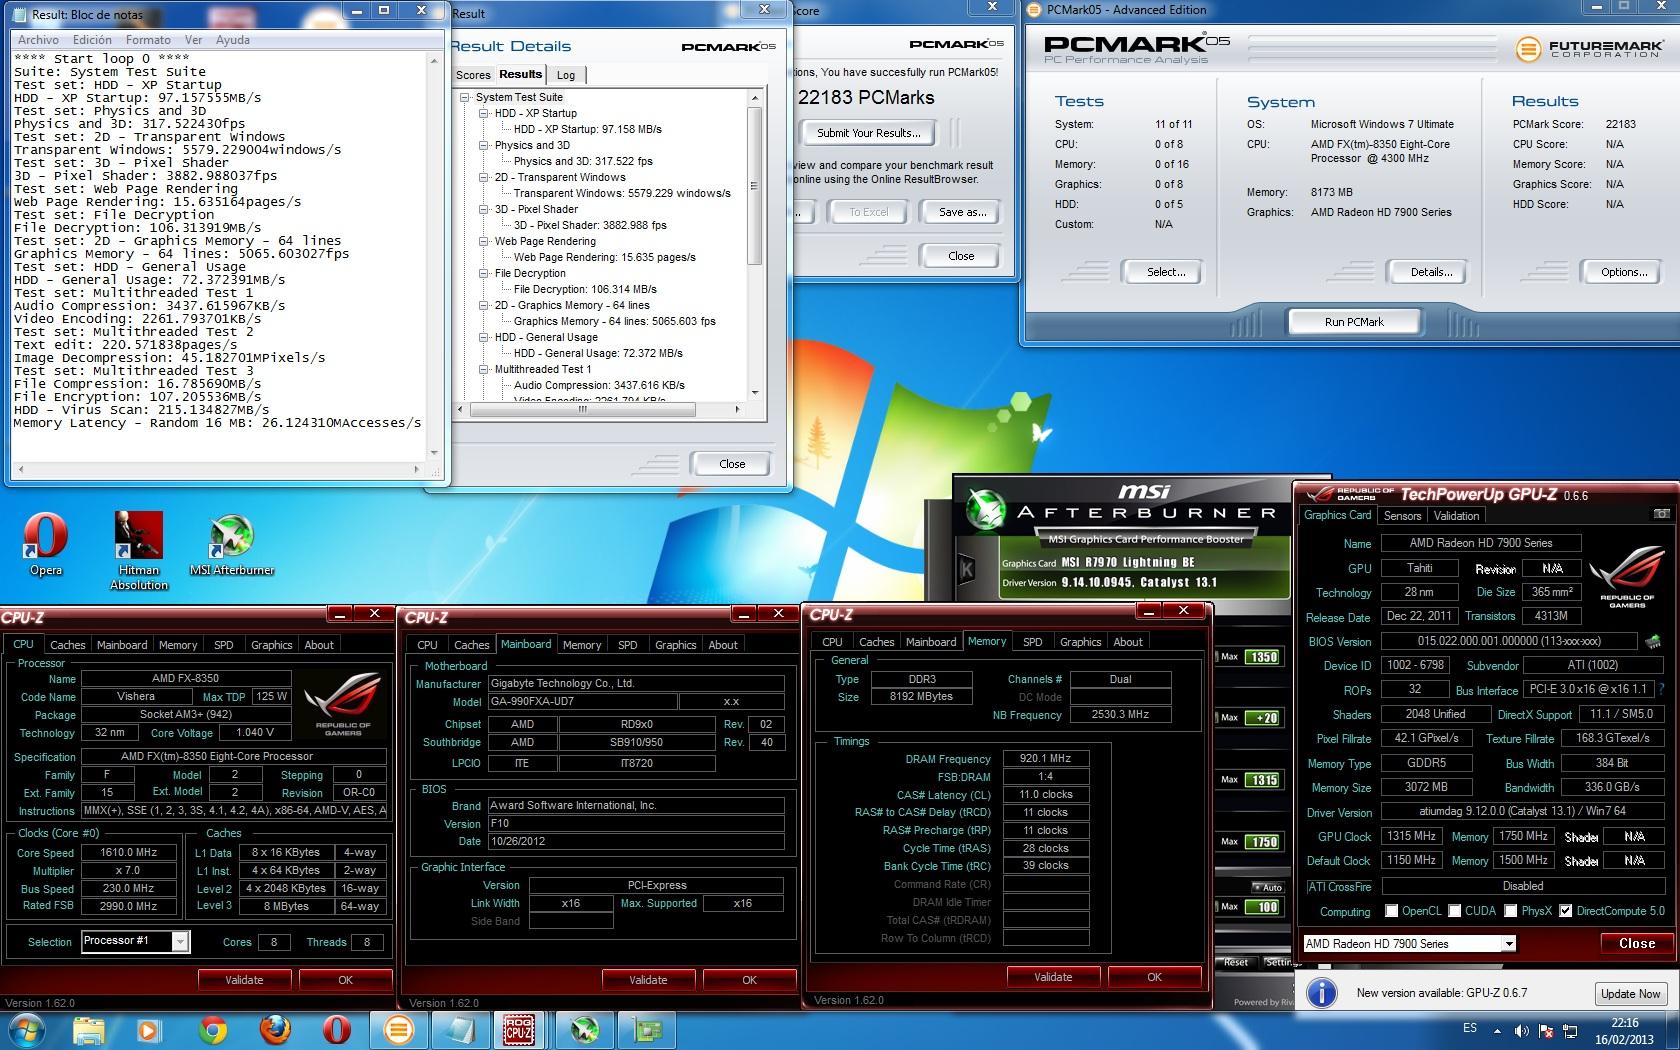1680x1050 pixels.
Task: Switch to MSI Afterburner taskbar icon
Action: pos(584,1029)
